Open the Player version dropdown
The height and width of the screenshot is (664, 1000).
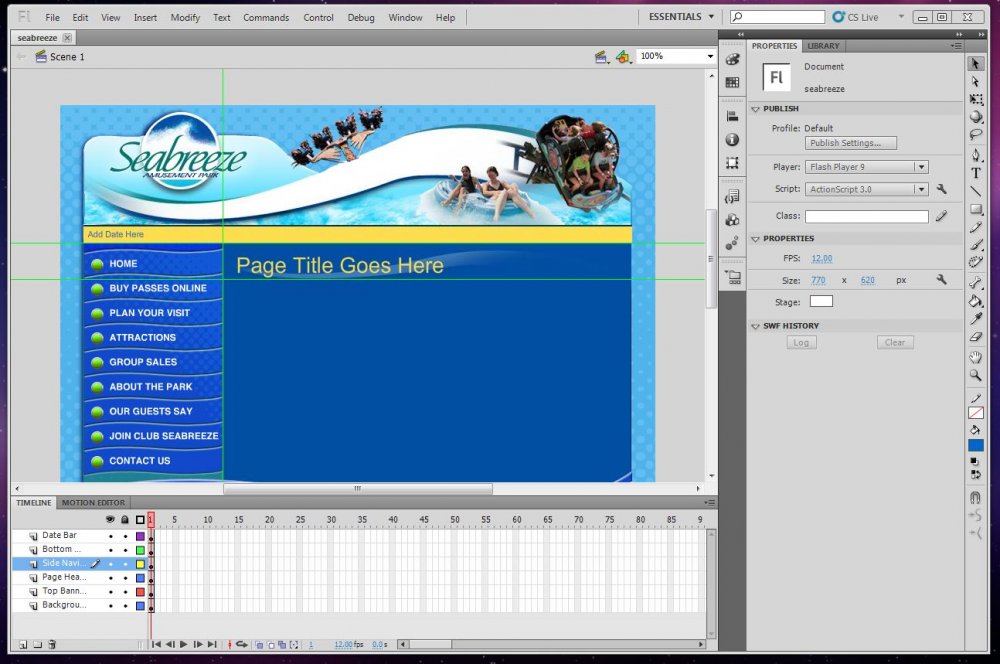pyautogui.click(x=867, y=167)
